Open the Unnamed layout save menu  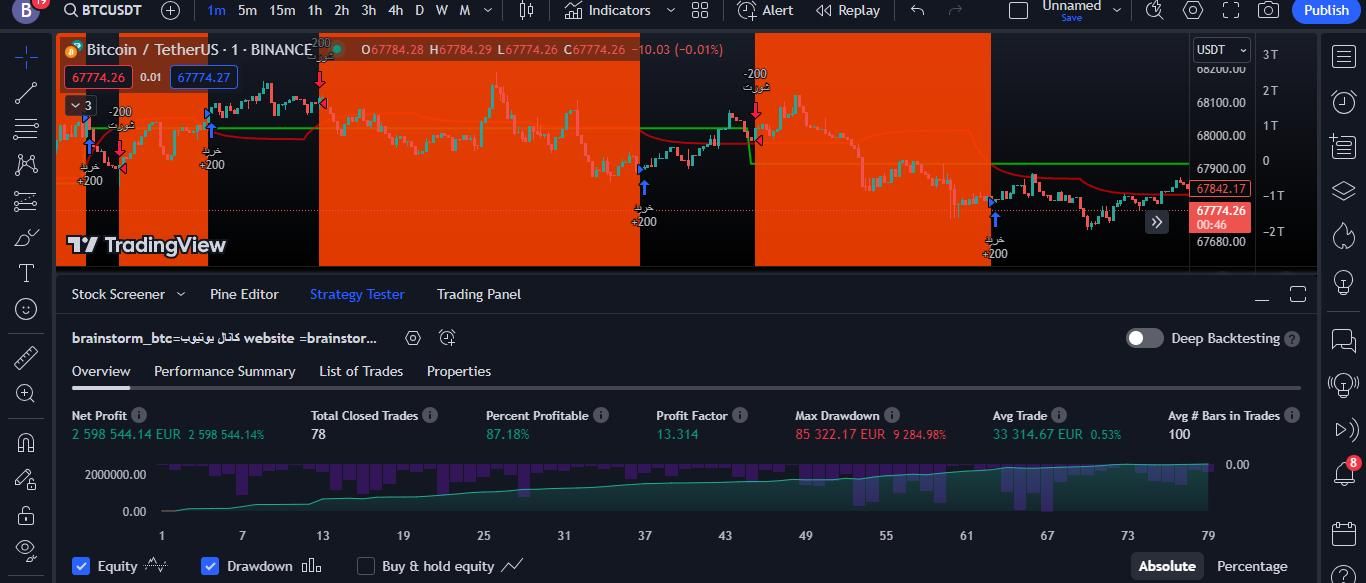[x=1071, y=10]
